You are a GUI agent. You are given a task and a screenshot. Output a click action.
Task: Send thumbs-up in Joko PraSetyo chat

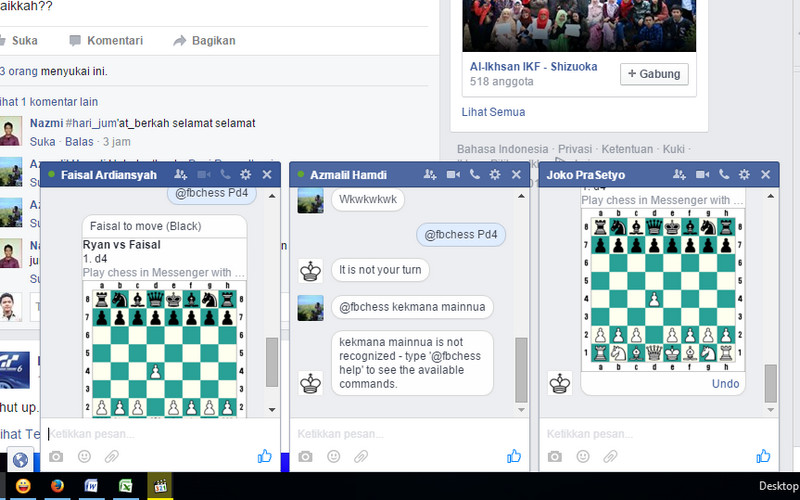click(763, 456)
